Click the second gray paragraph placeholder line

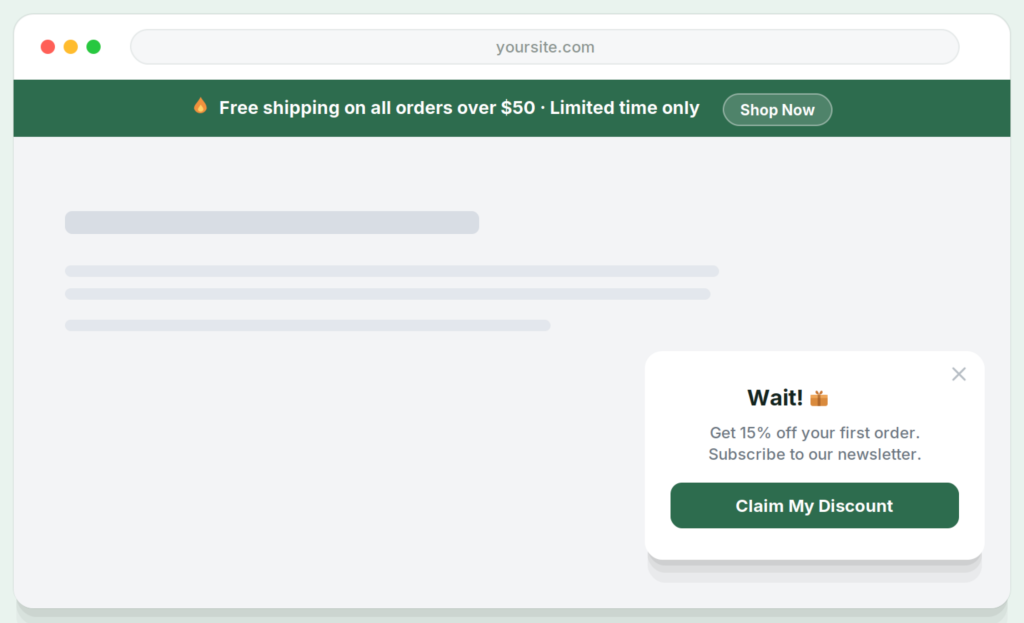[x=387, y=294]
